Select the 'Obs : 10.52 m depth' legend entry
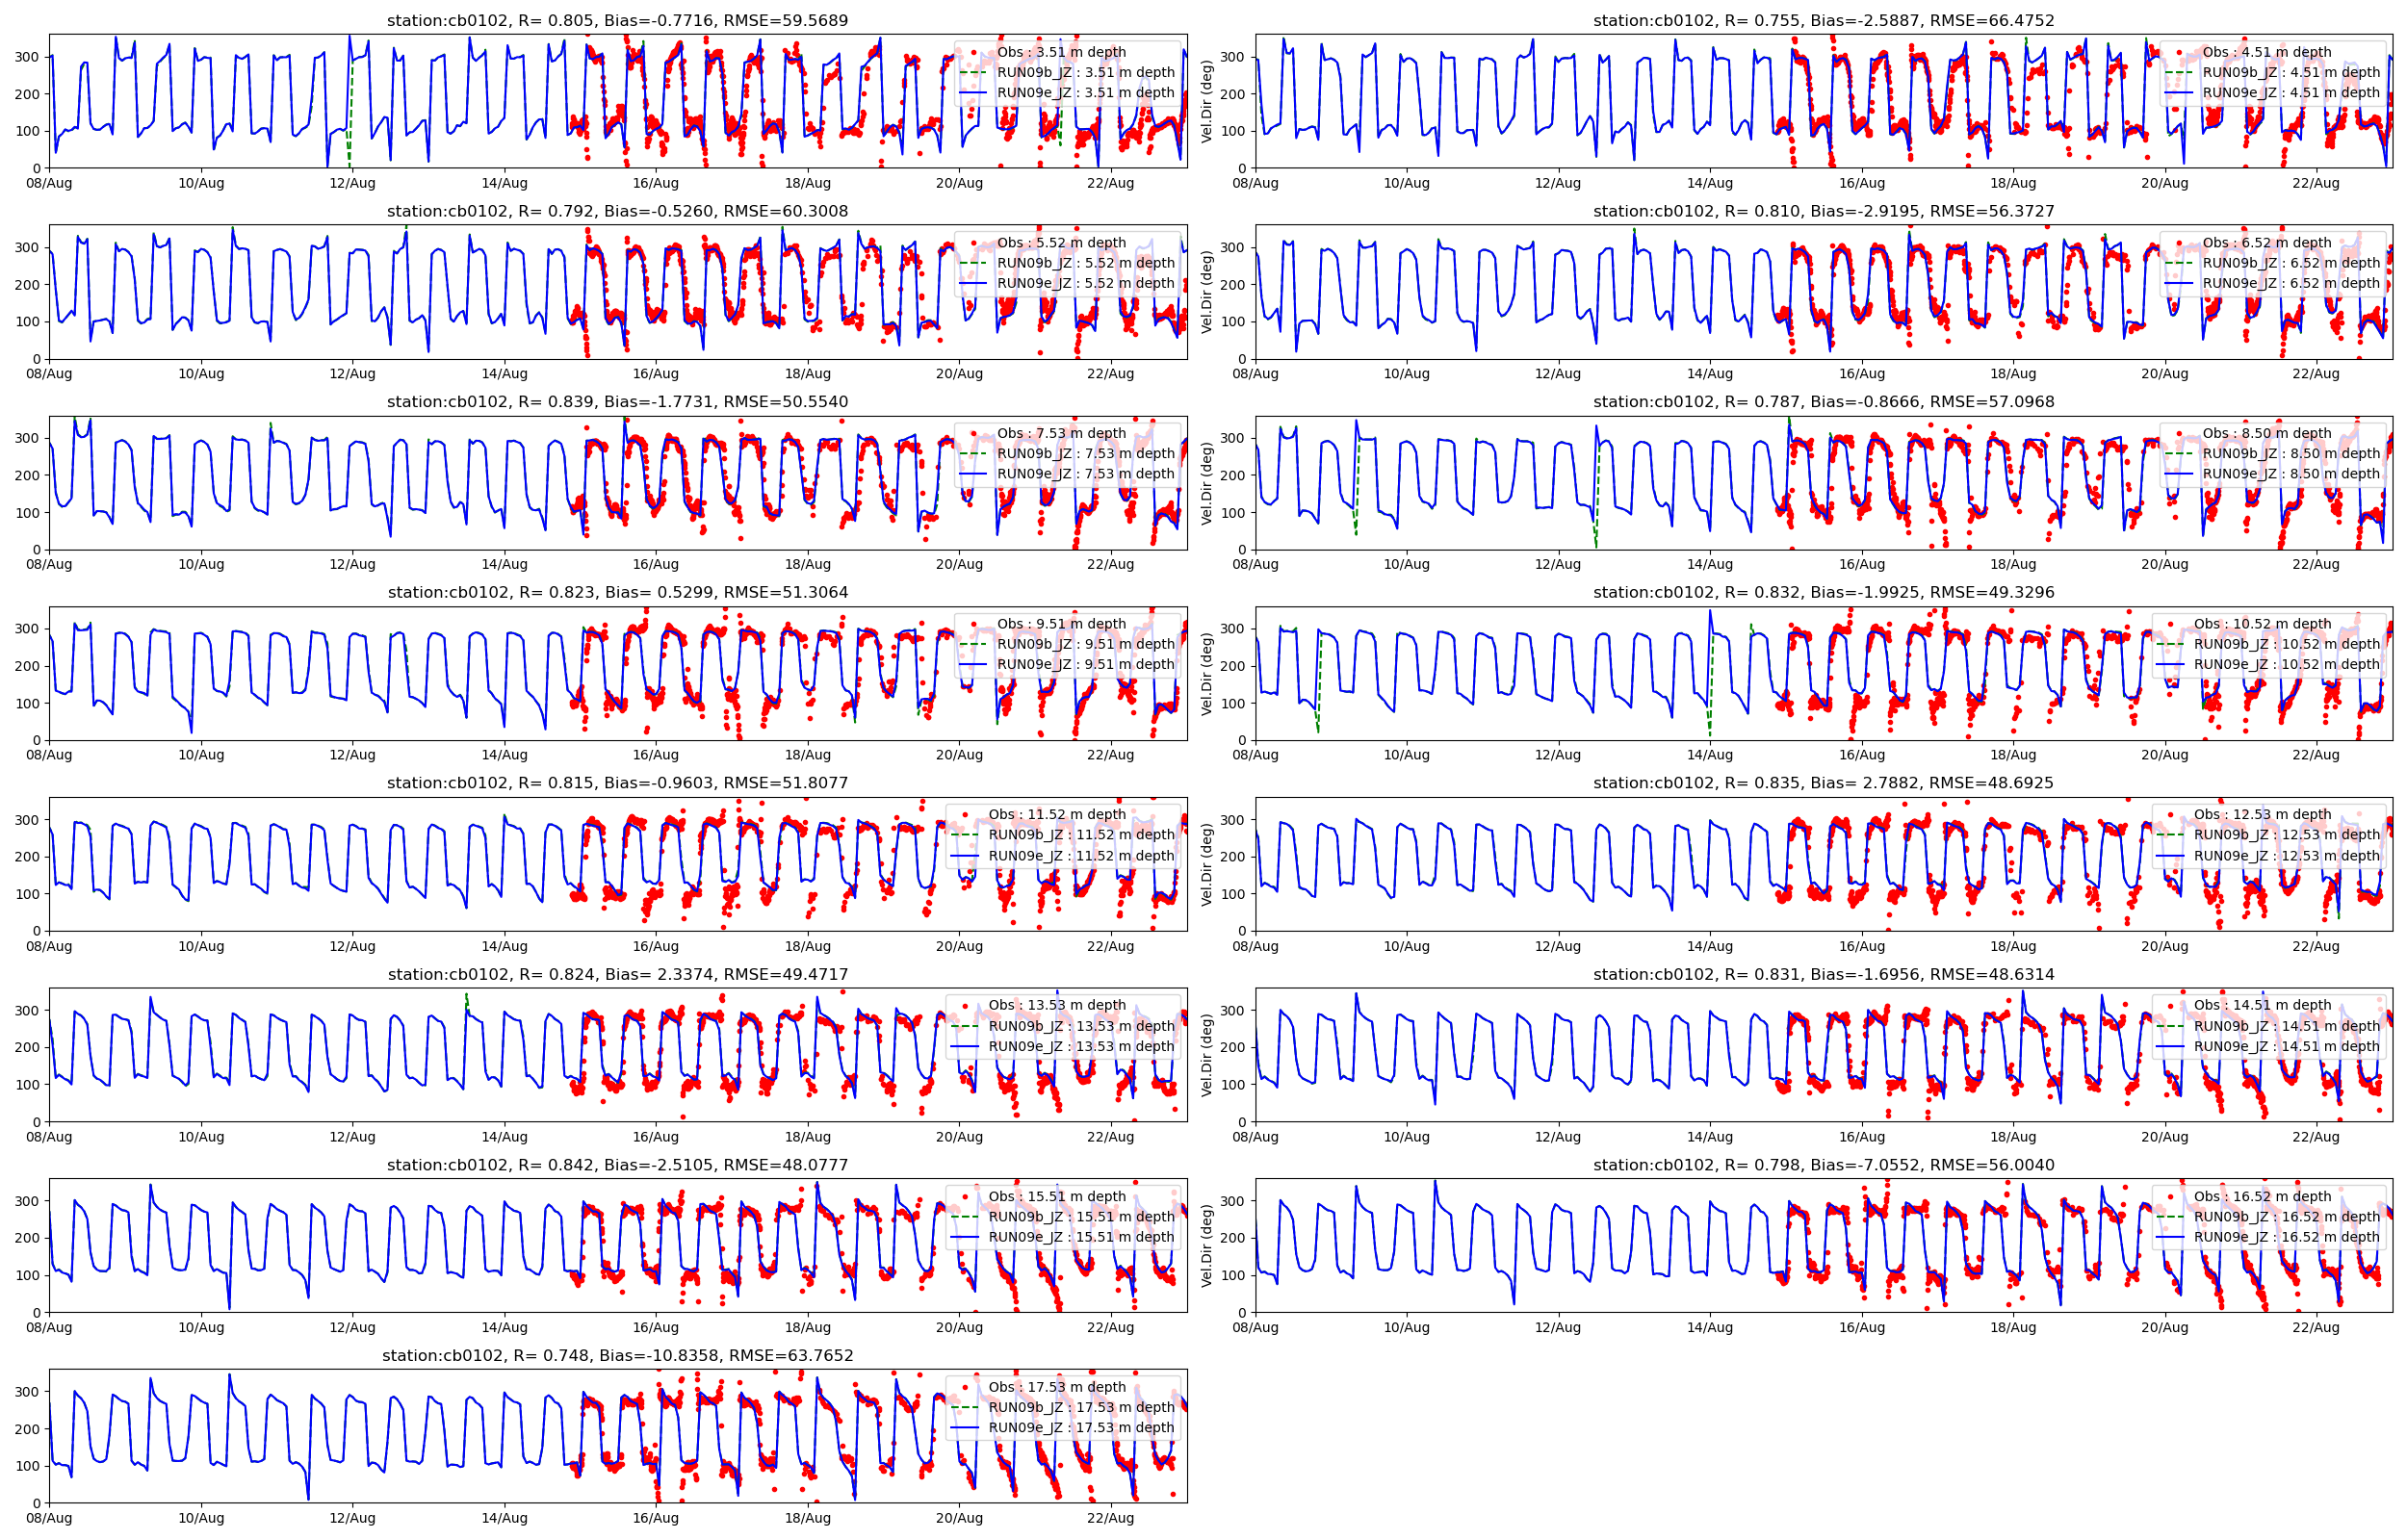2407x1540 pixels. [x=2262, y=624]
